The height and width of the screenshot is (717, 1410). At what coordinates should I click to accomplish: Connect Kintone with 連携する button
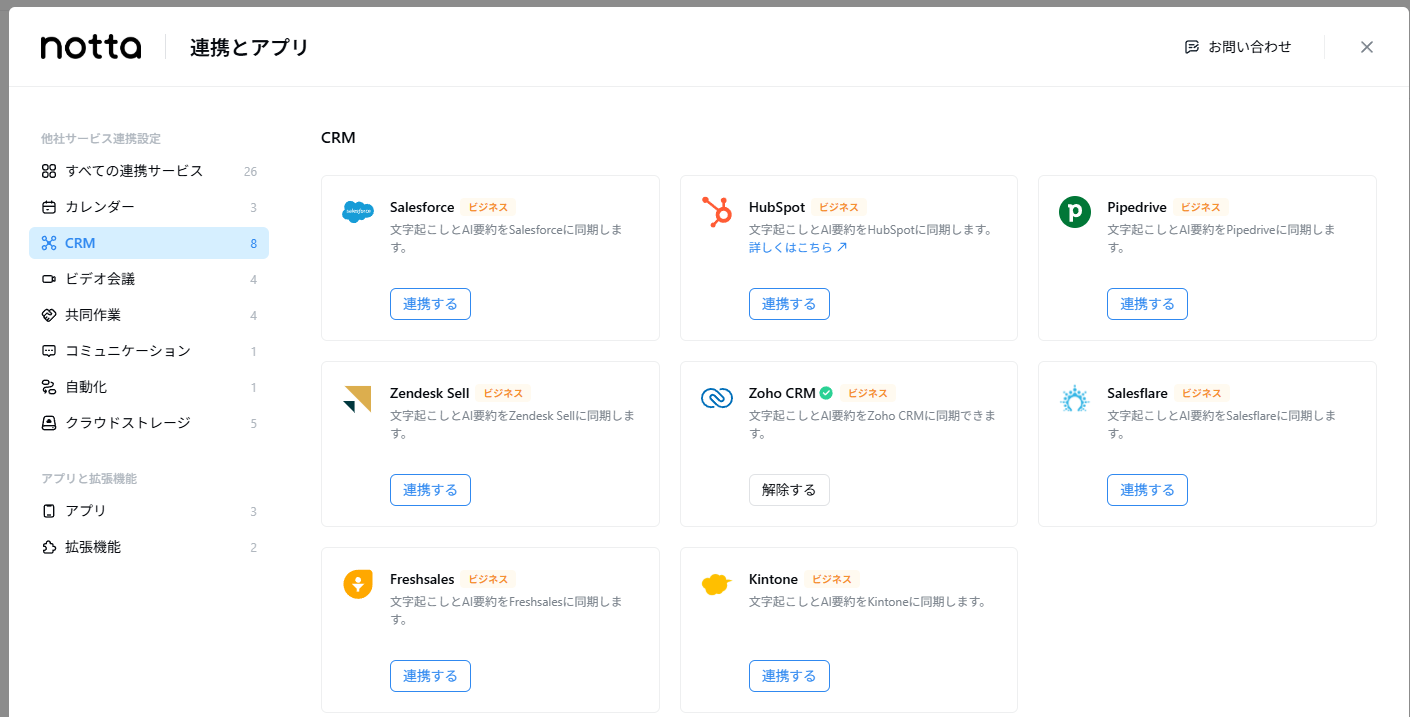coord(789,676)
